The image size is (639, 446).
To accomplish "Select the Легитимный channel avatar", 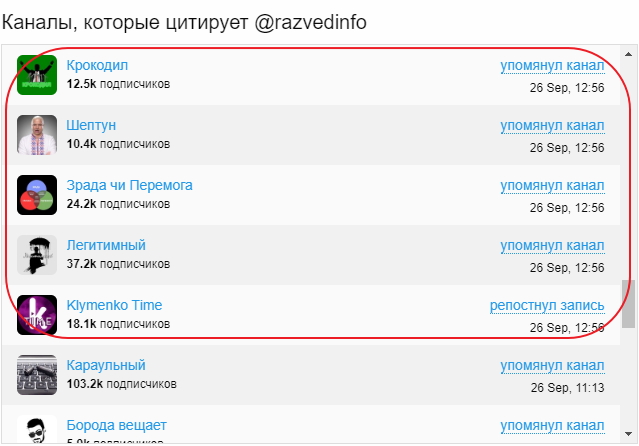I will click(x=37, y=255).
